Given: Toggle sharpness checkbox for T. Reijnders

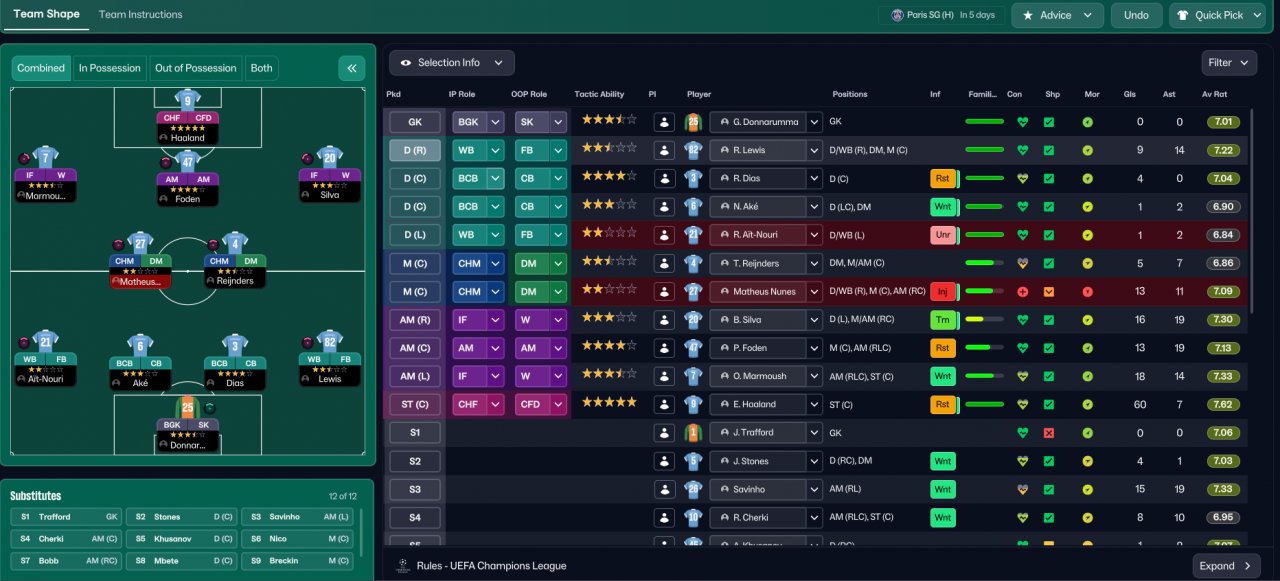Looking at the screenshot, I should [x=1048, y=263].
